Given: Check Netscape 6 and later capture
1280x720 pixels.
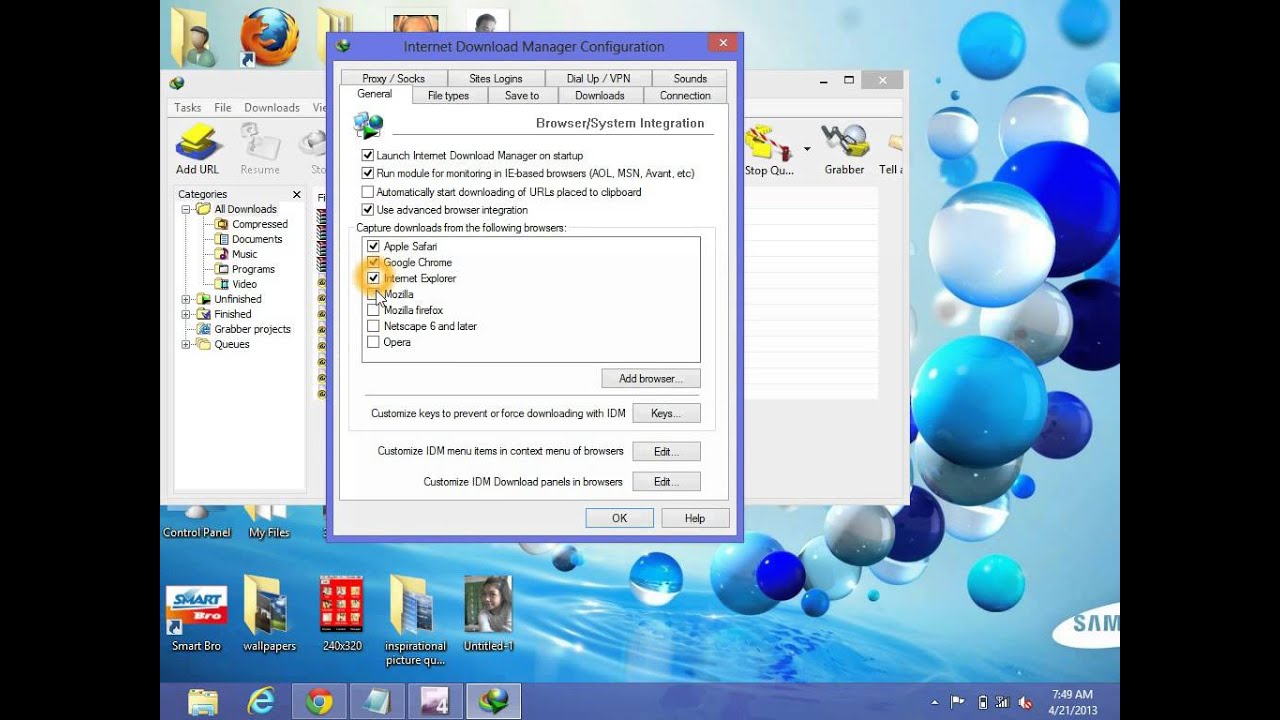Looking at the screenshot, I should pos(373,326).
